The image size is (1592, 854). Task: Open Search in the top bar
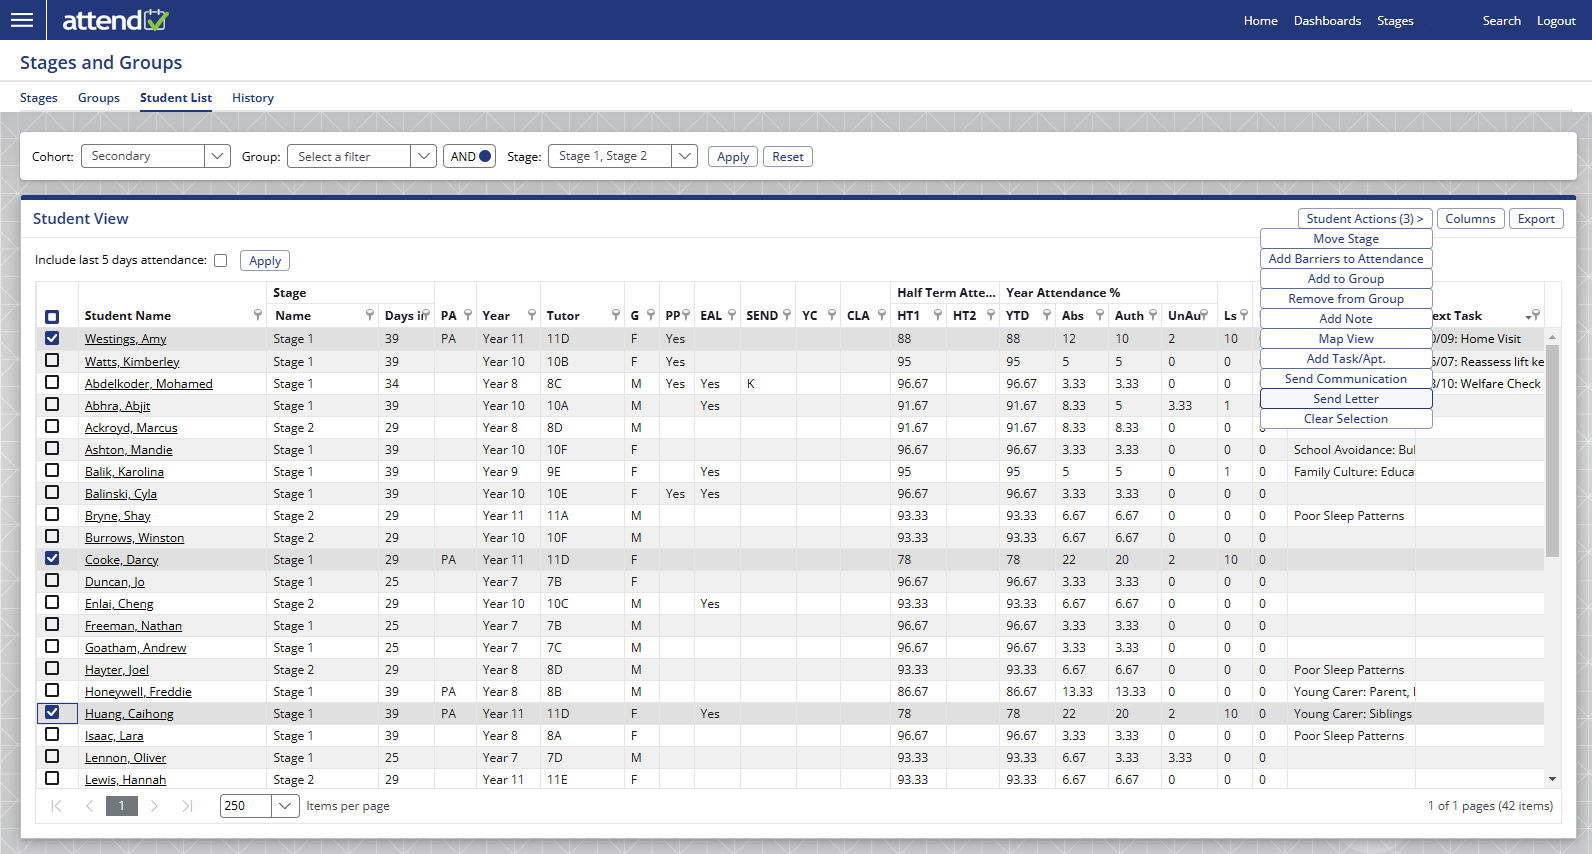[1501, 21]
